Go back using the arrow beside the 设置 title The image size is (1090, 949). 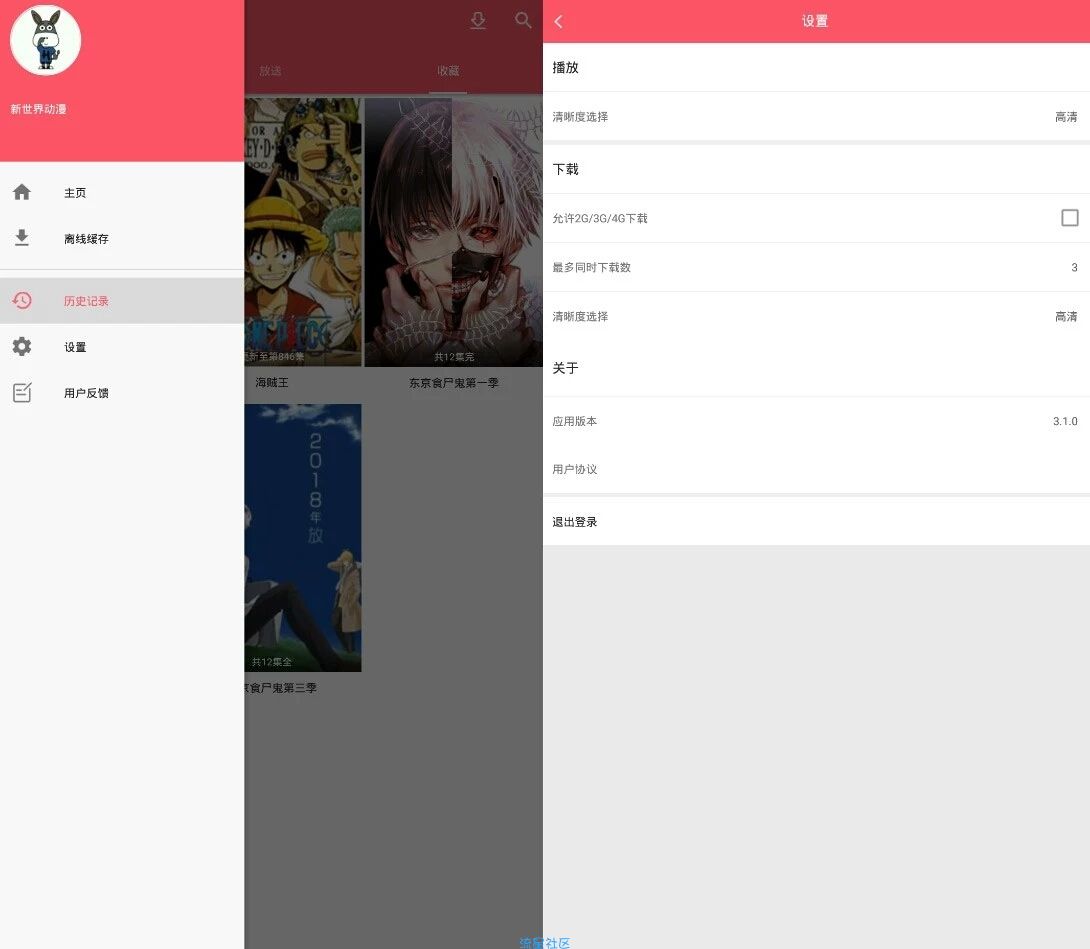558,22
